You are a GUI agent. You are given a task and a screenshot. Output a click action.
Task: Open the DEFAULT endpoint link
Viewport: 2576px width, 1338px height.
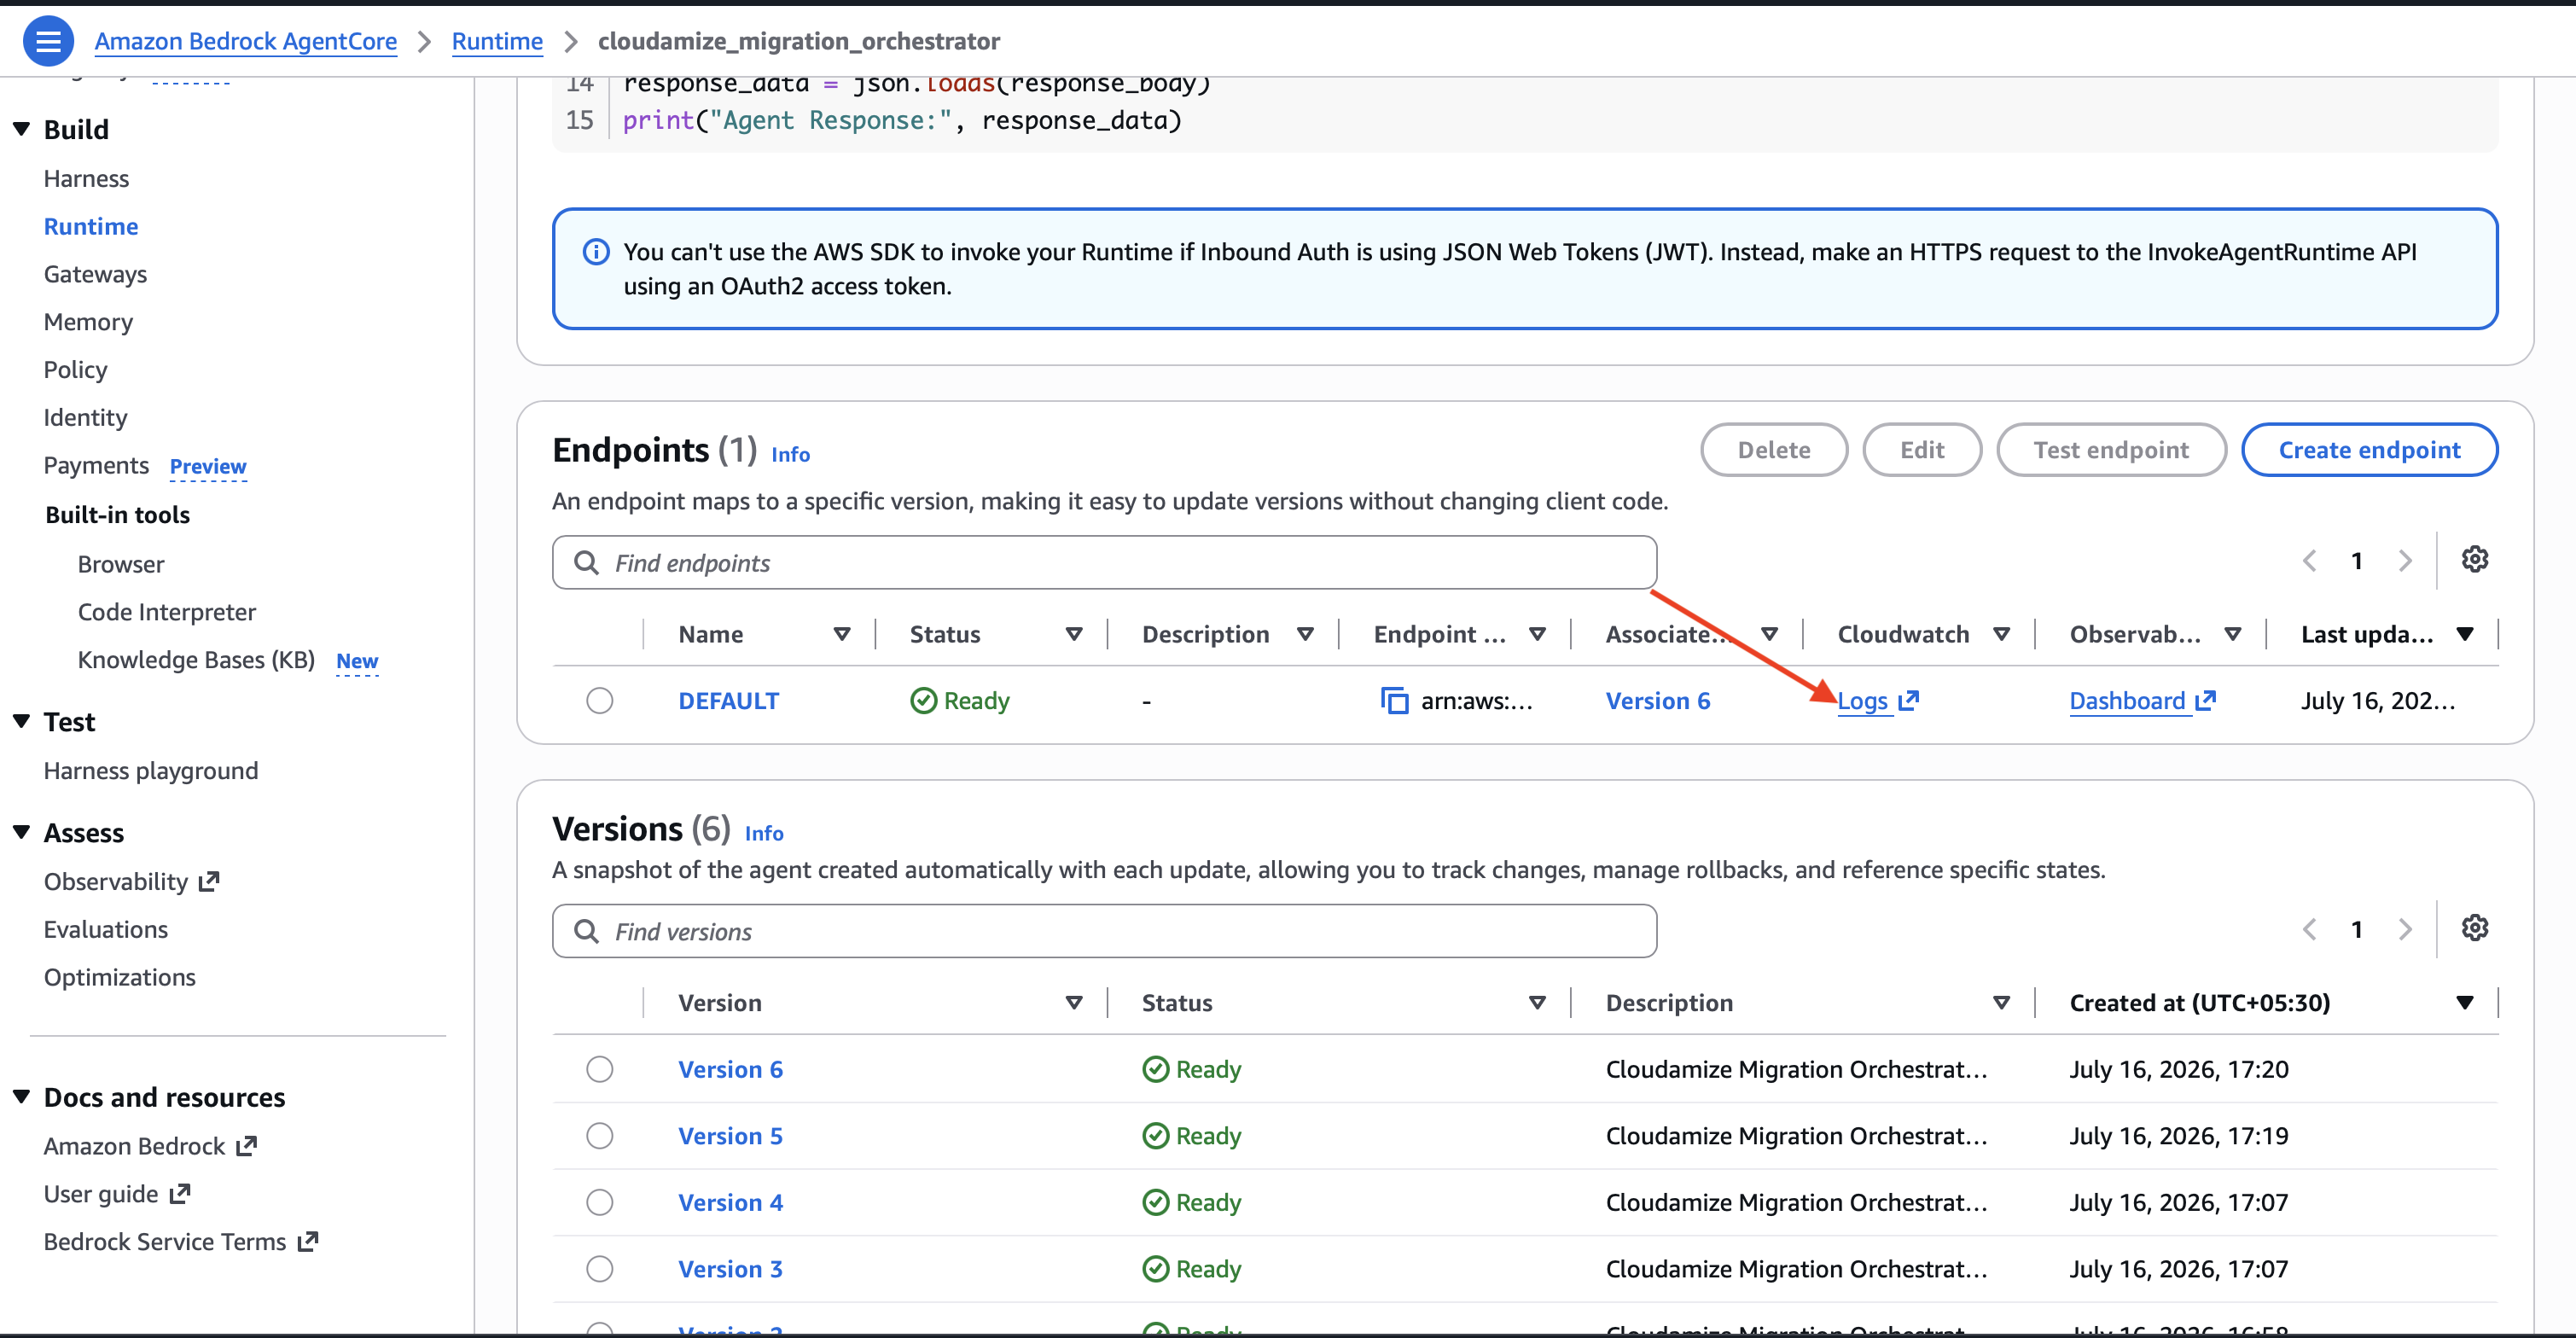tap(728, 701)
